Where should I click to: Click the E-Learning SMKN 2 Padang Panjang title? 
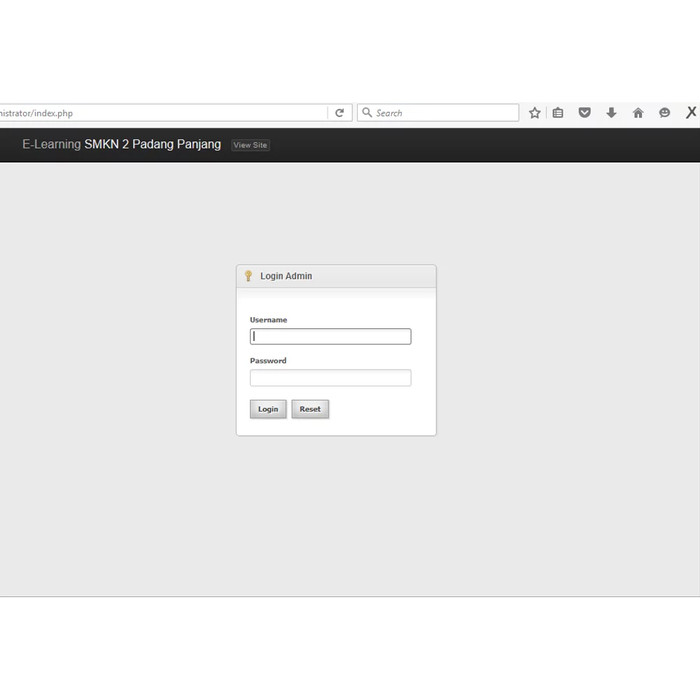(121, 145)
